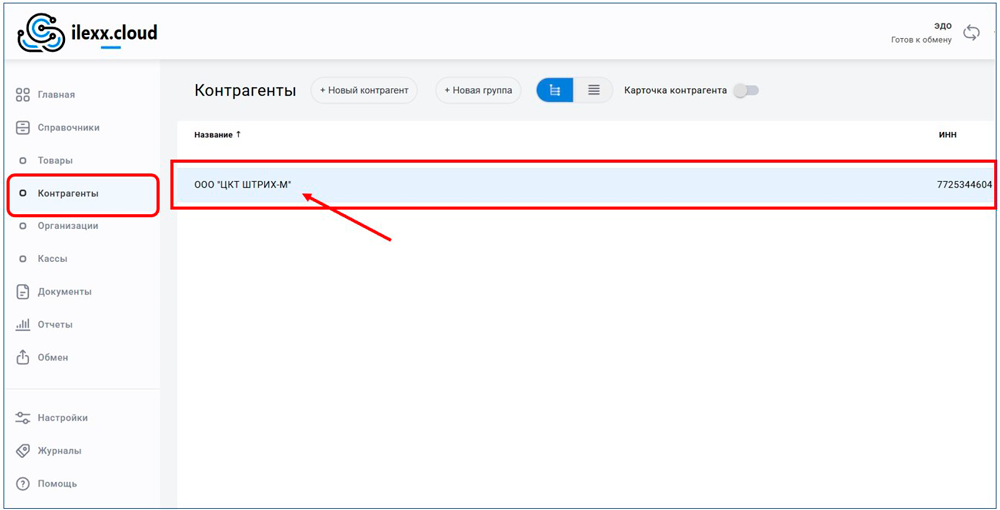Click the Журналы tag icon
1000x510 pixels.
[23, 451]
